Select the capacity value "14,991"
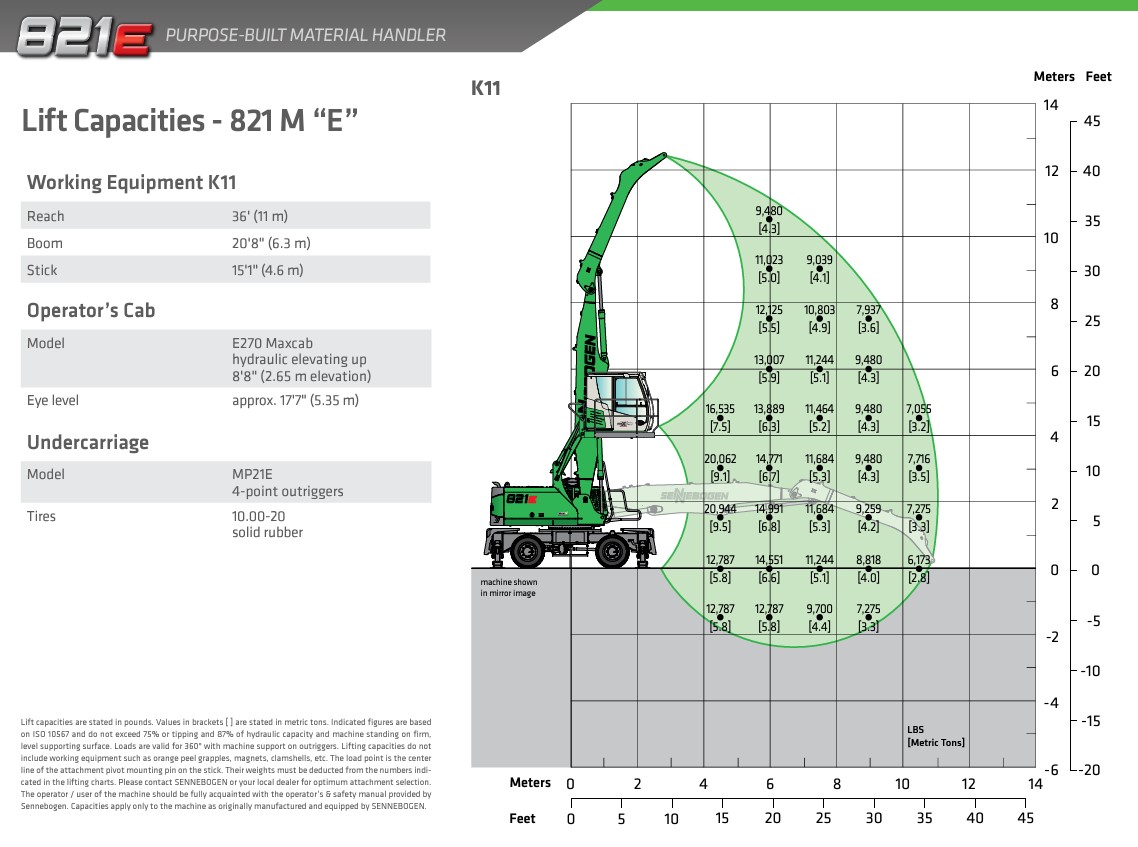 pyautogui.click(x=769, y=510)
